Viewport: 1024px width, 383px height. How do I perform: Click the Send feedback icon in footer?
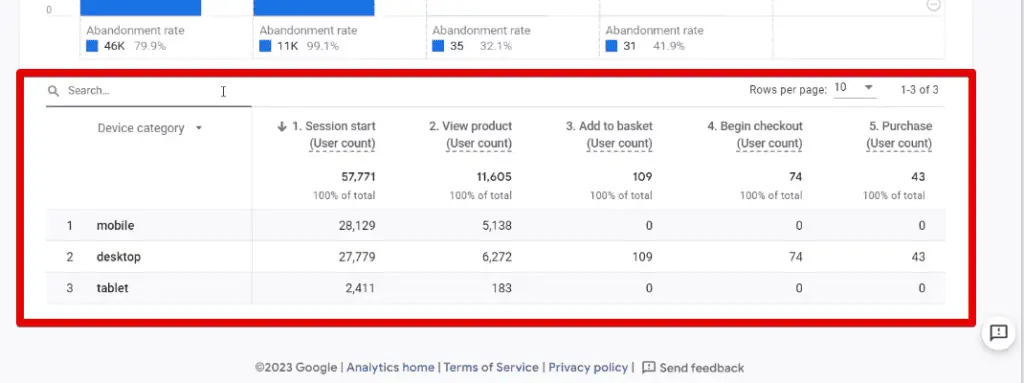[x=648, y=367]
